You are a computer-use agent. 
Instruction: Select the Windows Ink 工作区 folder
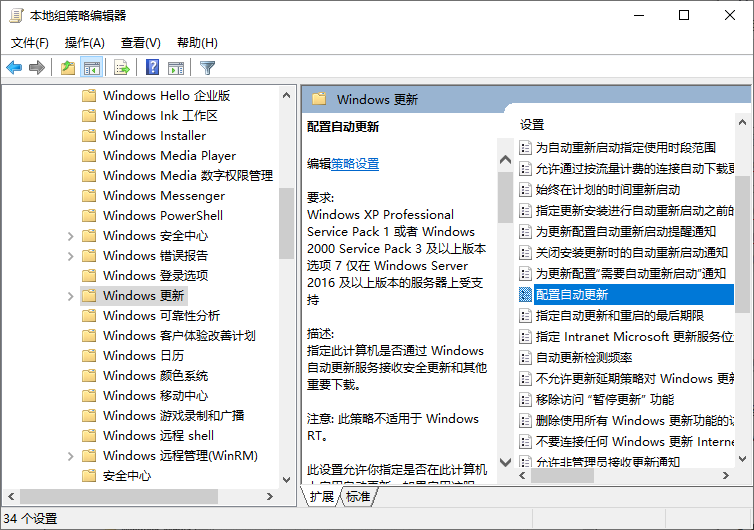[x=160, y=115]
